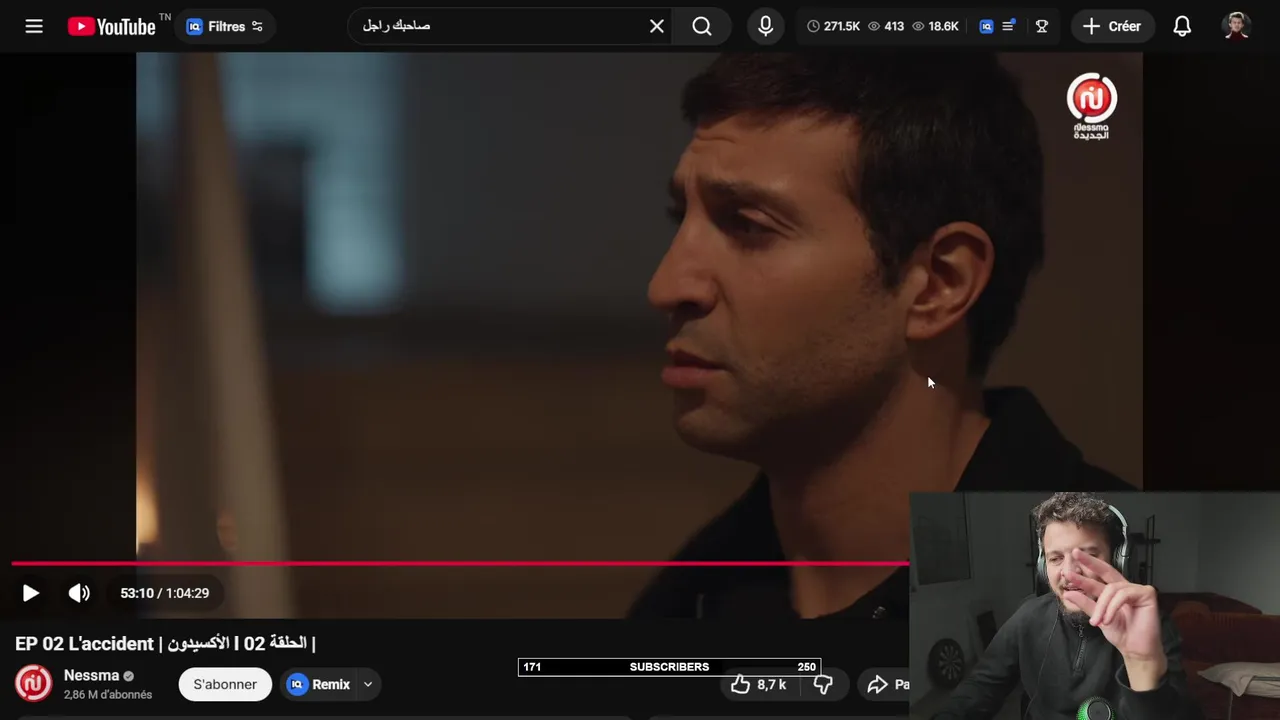
Task: Click the Créer button
Action: point(1112,26)
